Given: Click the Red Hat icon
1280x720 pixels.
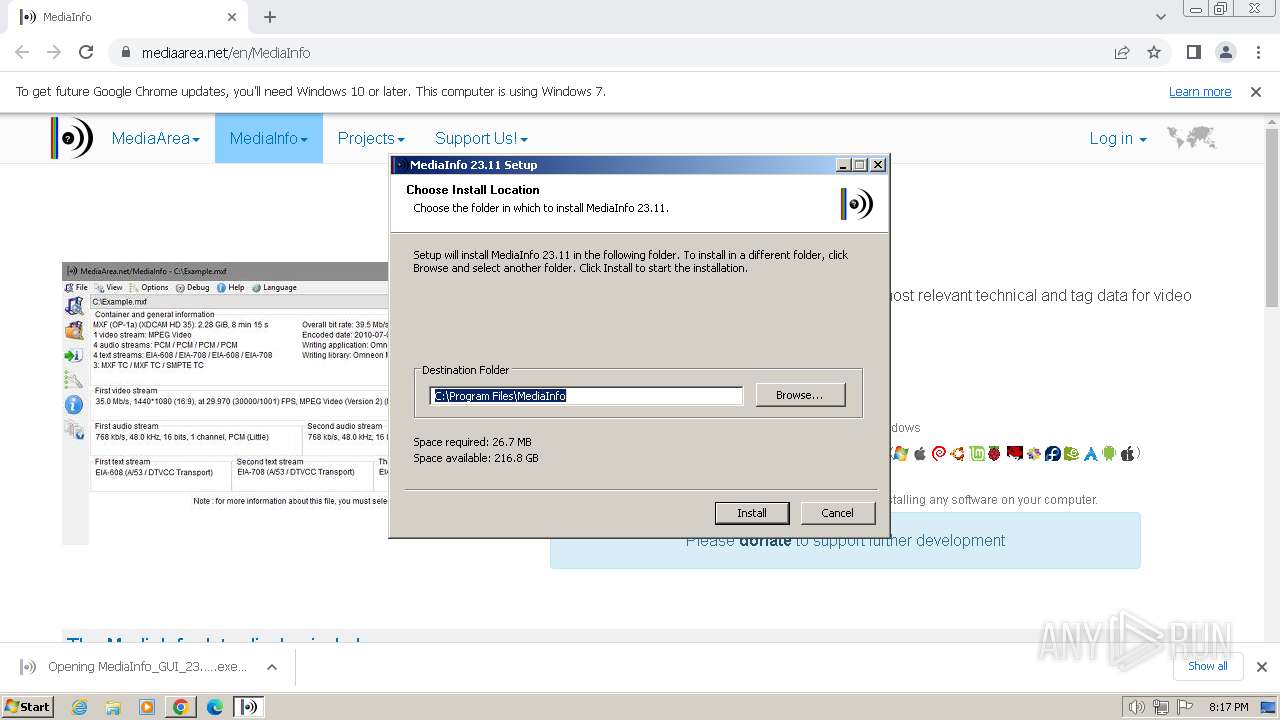Looking at the screenshot, I should [1015, 453].
